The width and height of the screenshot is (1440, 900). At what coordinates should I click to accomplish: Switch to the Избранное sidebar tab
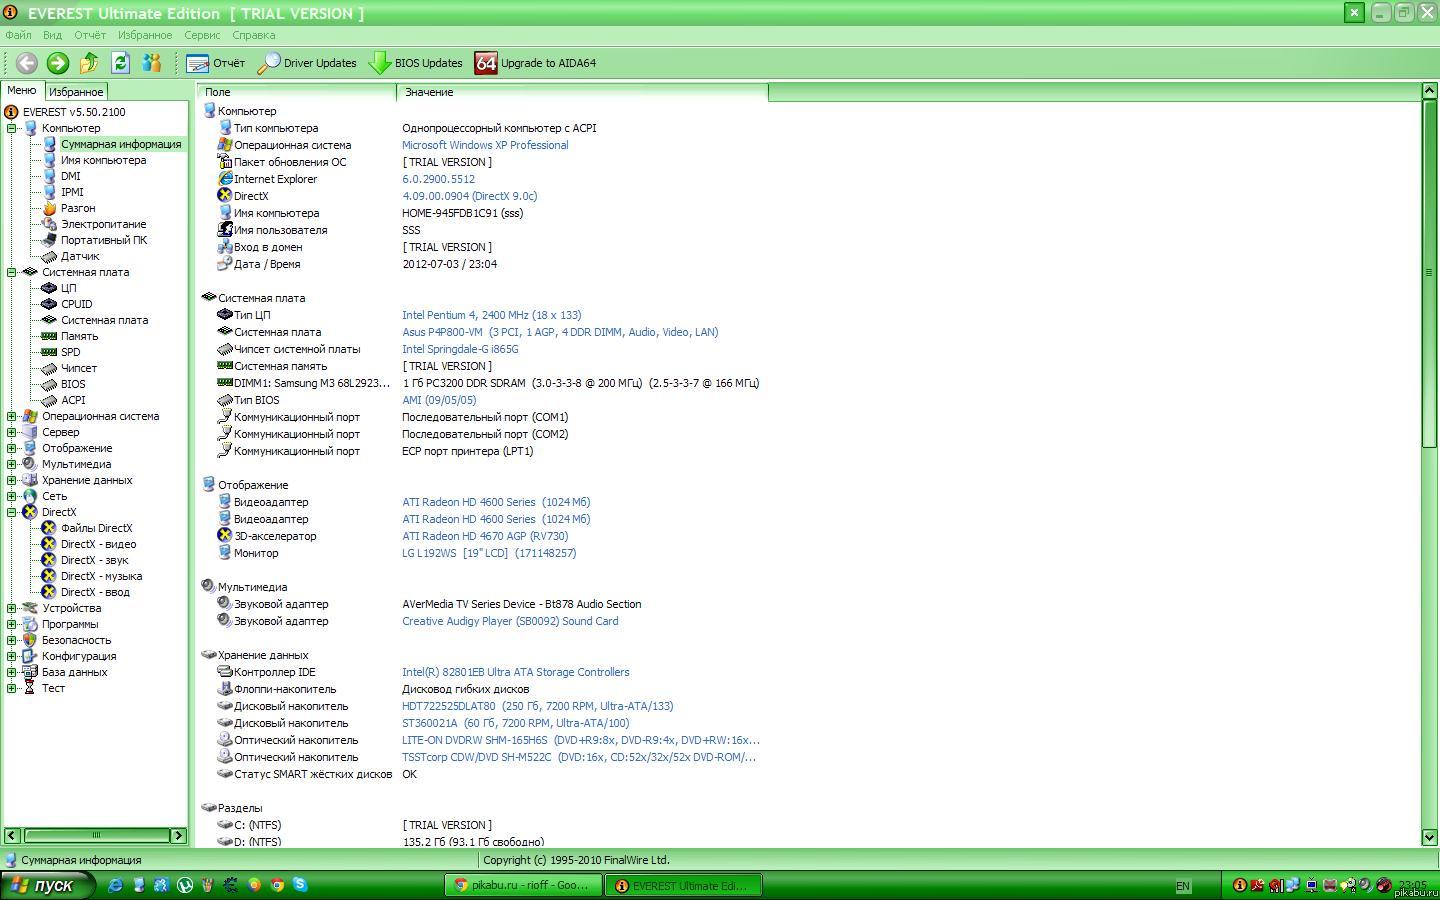pos(76,92)
